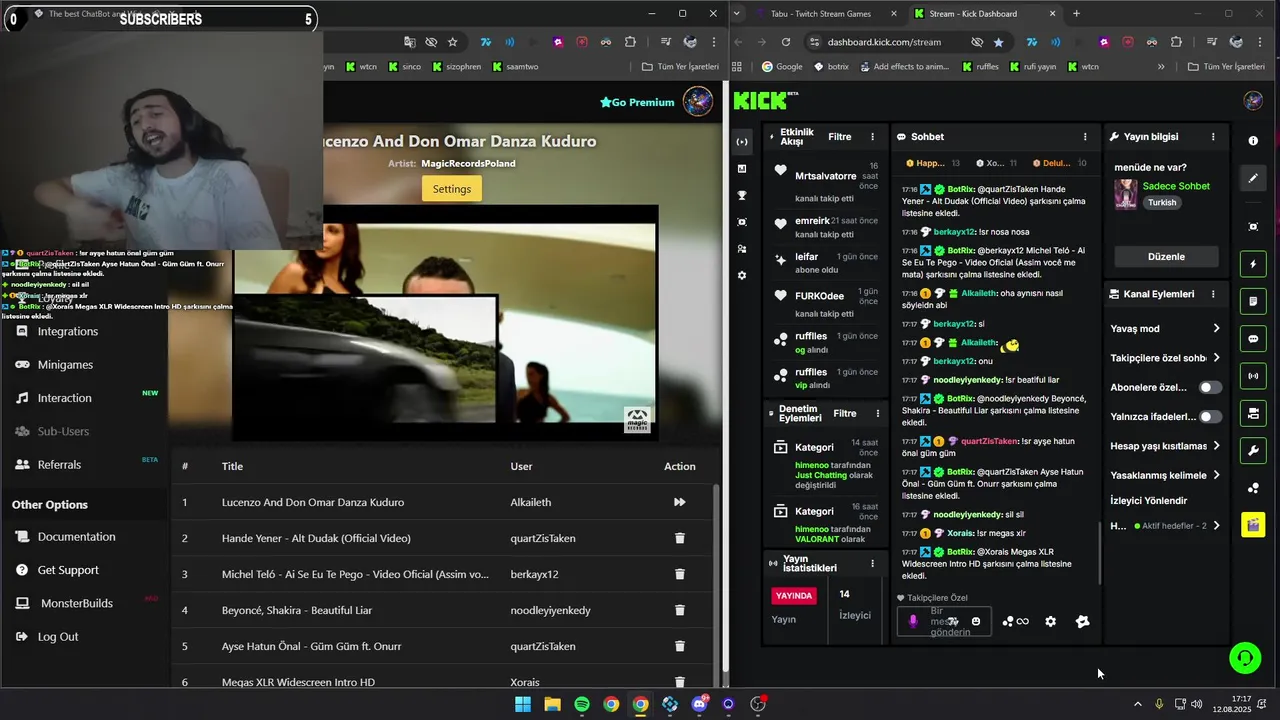The height and width of the screenshot is (720, 1280).
Task: Open Etkinlik Akışı three-dot menu
Action: [x=872, y=137]
